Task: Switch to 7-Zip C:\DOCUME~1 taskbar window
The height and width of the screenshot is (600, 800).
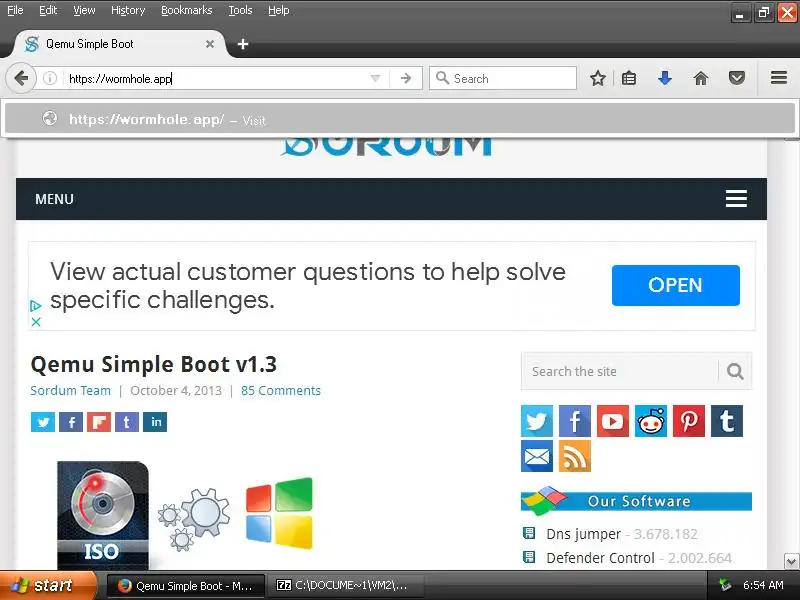Action: (x=346, y=586)
